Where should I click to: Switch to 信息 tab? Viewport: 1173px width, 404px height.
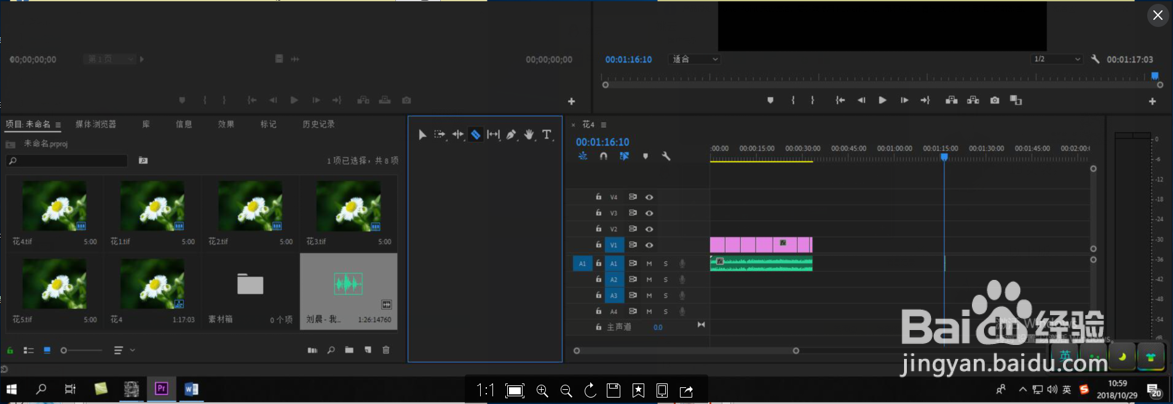point(184,124)
